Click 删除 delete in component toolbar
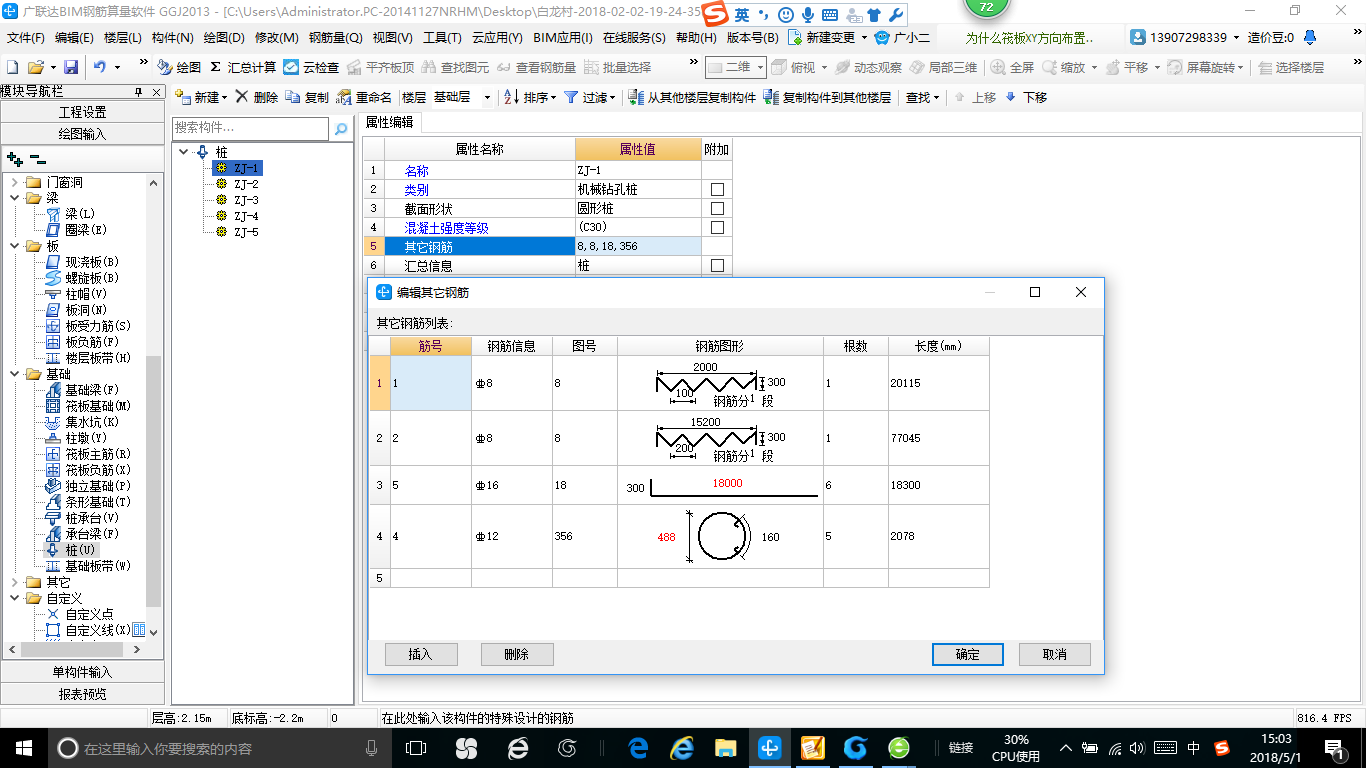The image size is (1366, 768). (x=257, y=97)
